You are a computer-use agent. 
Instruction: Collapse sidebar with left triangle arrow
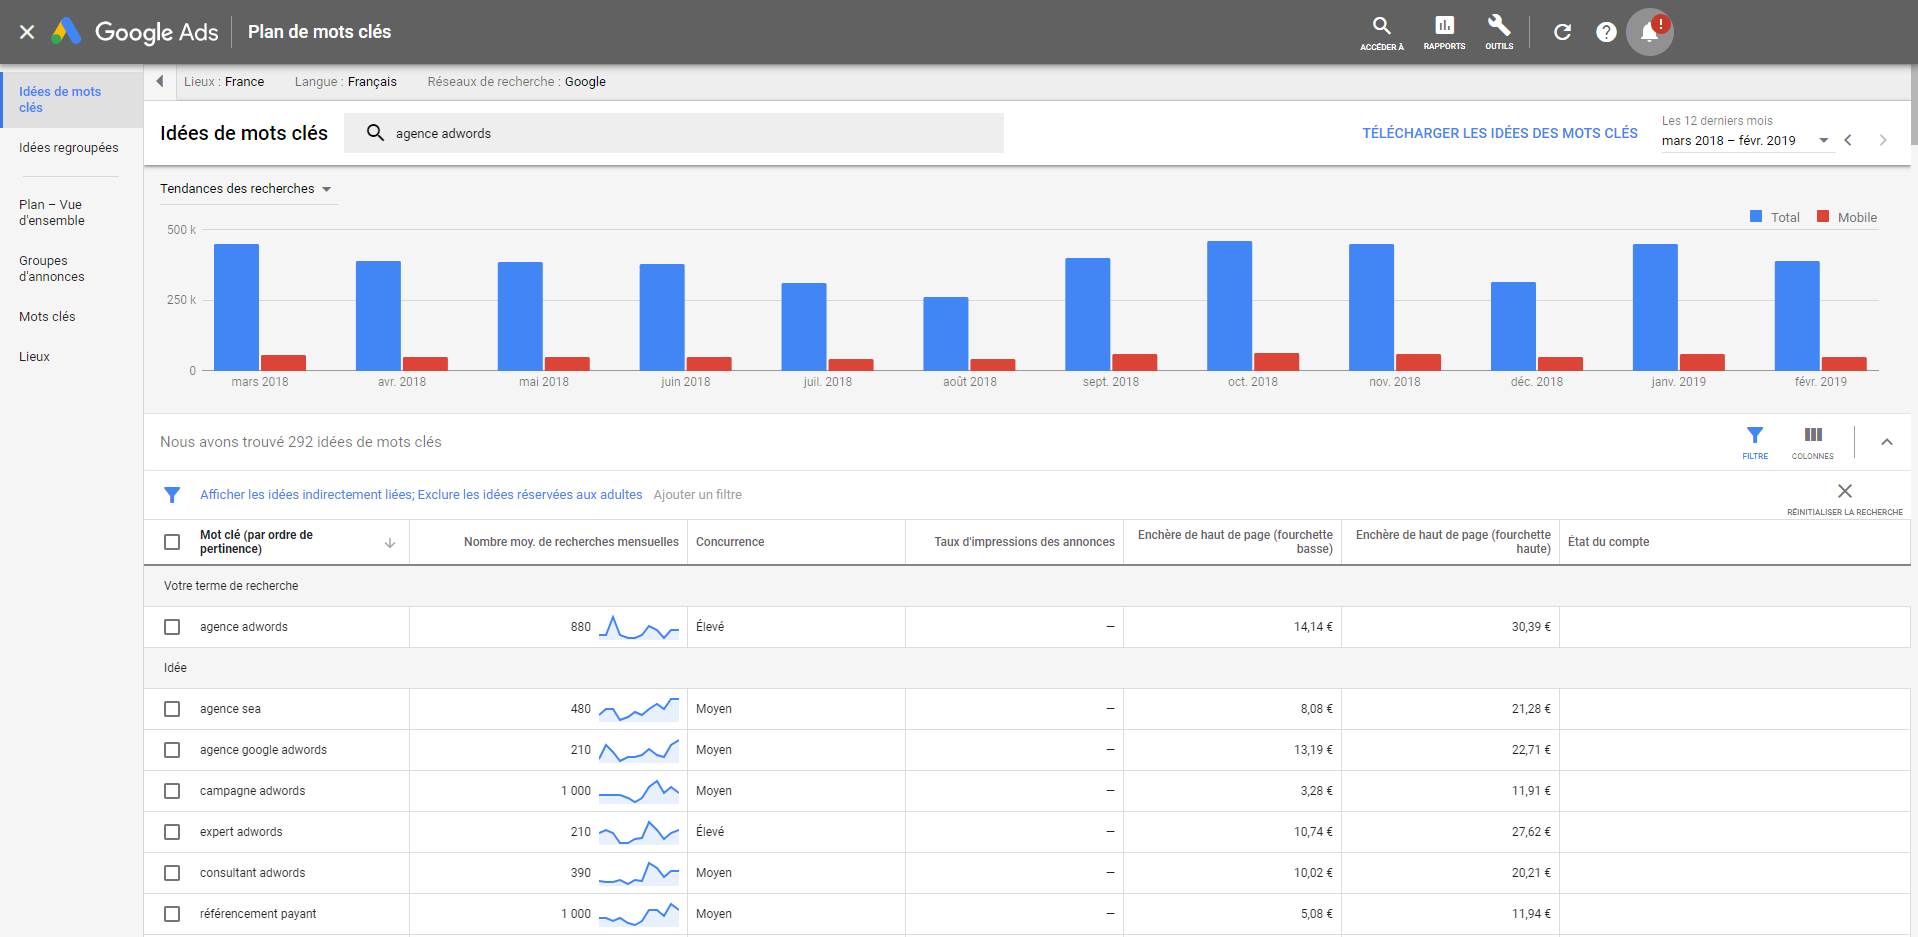[159, 81]
